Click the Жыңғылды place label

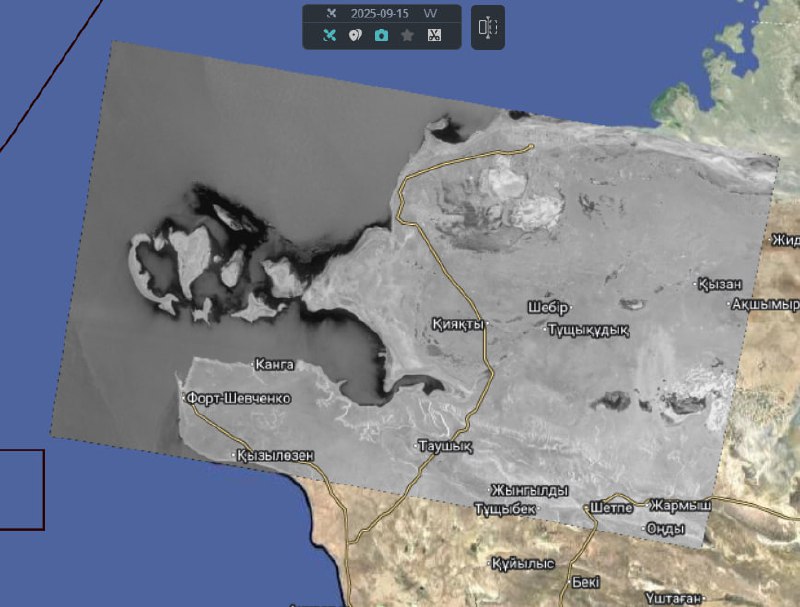click(529, 490)
